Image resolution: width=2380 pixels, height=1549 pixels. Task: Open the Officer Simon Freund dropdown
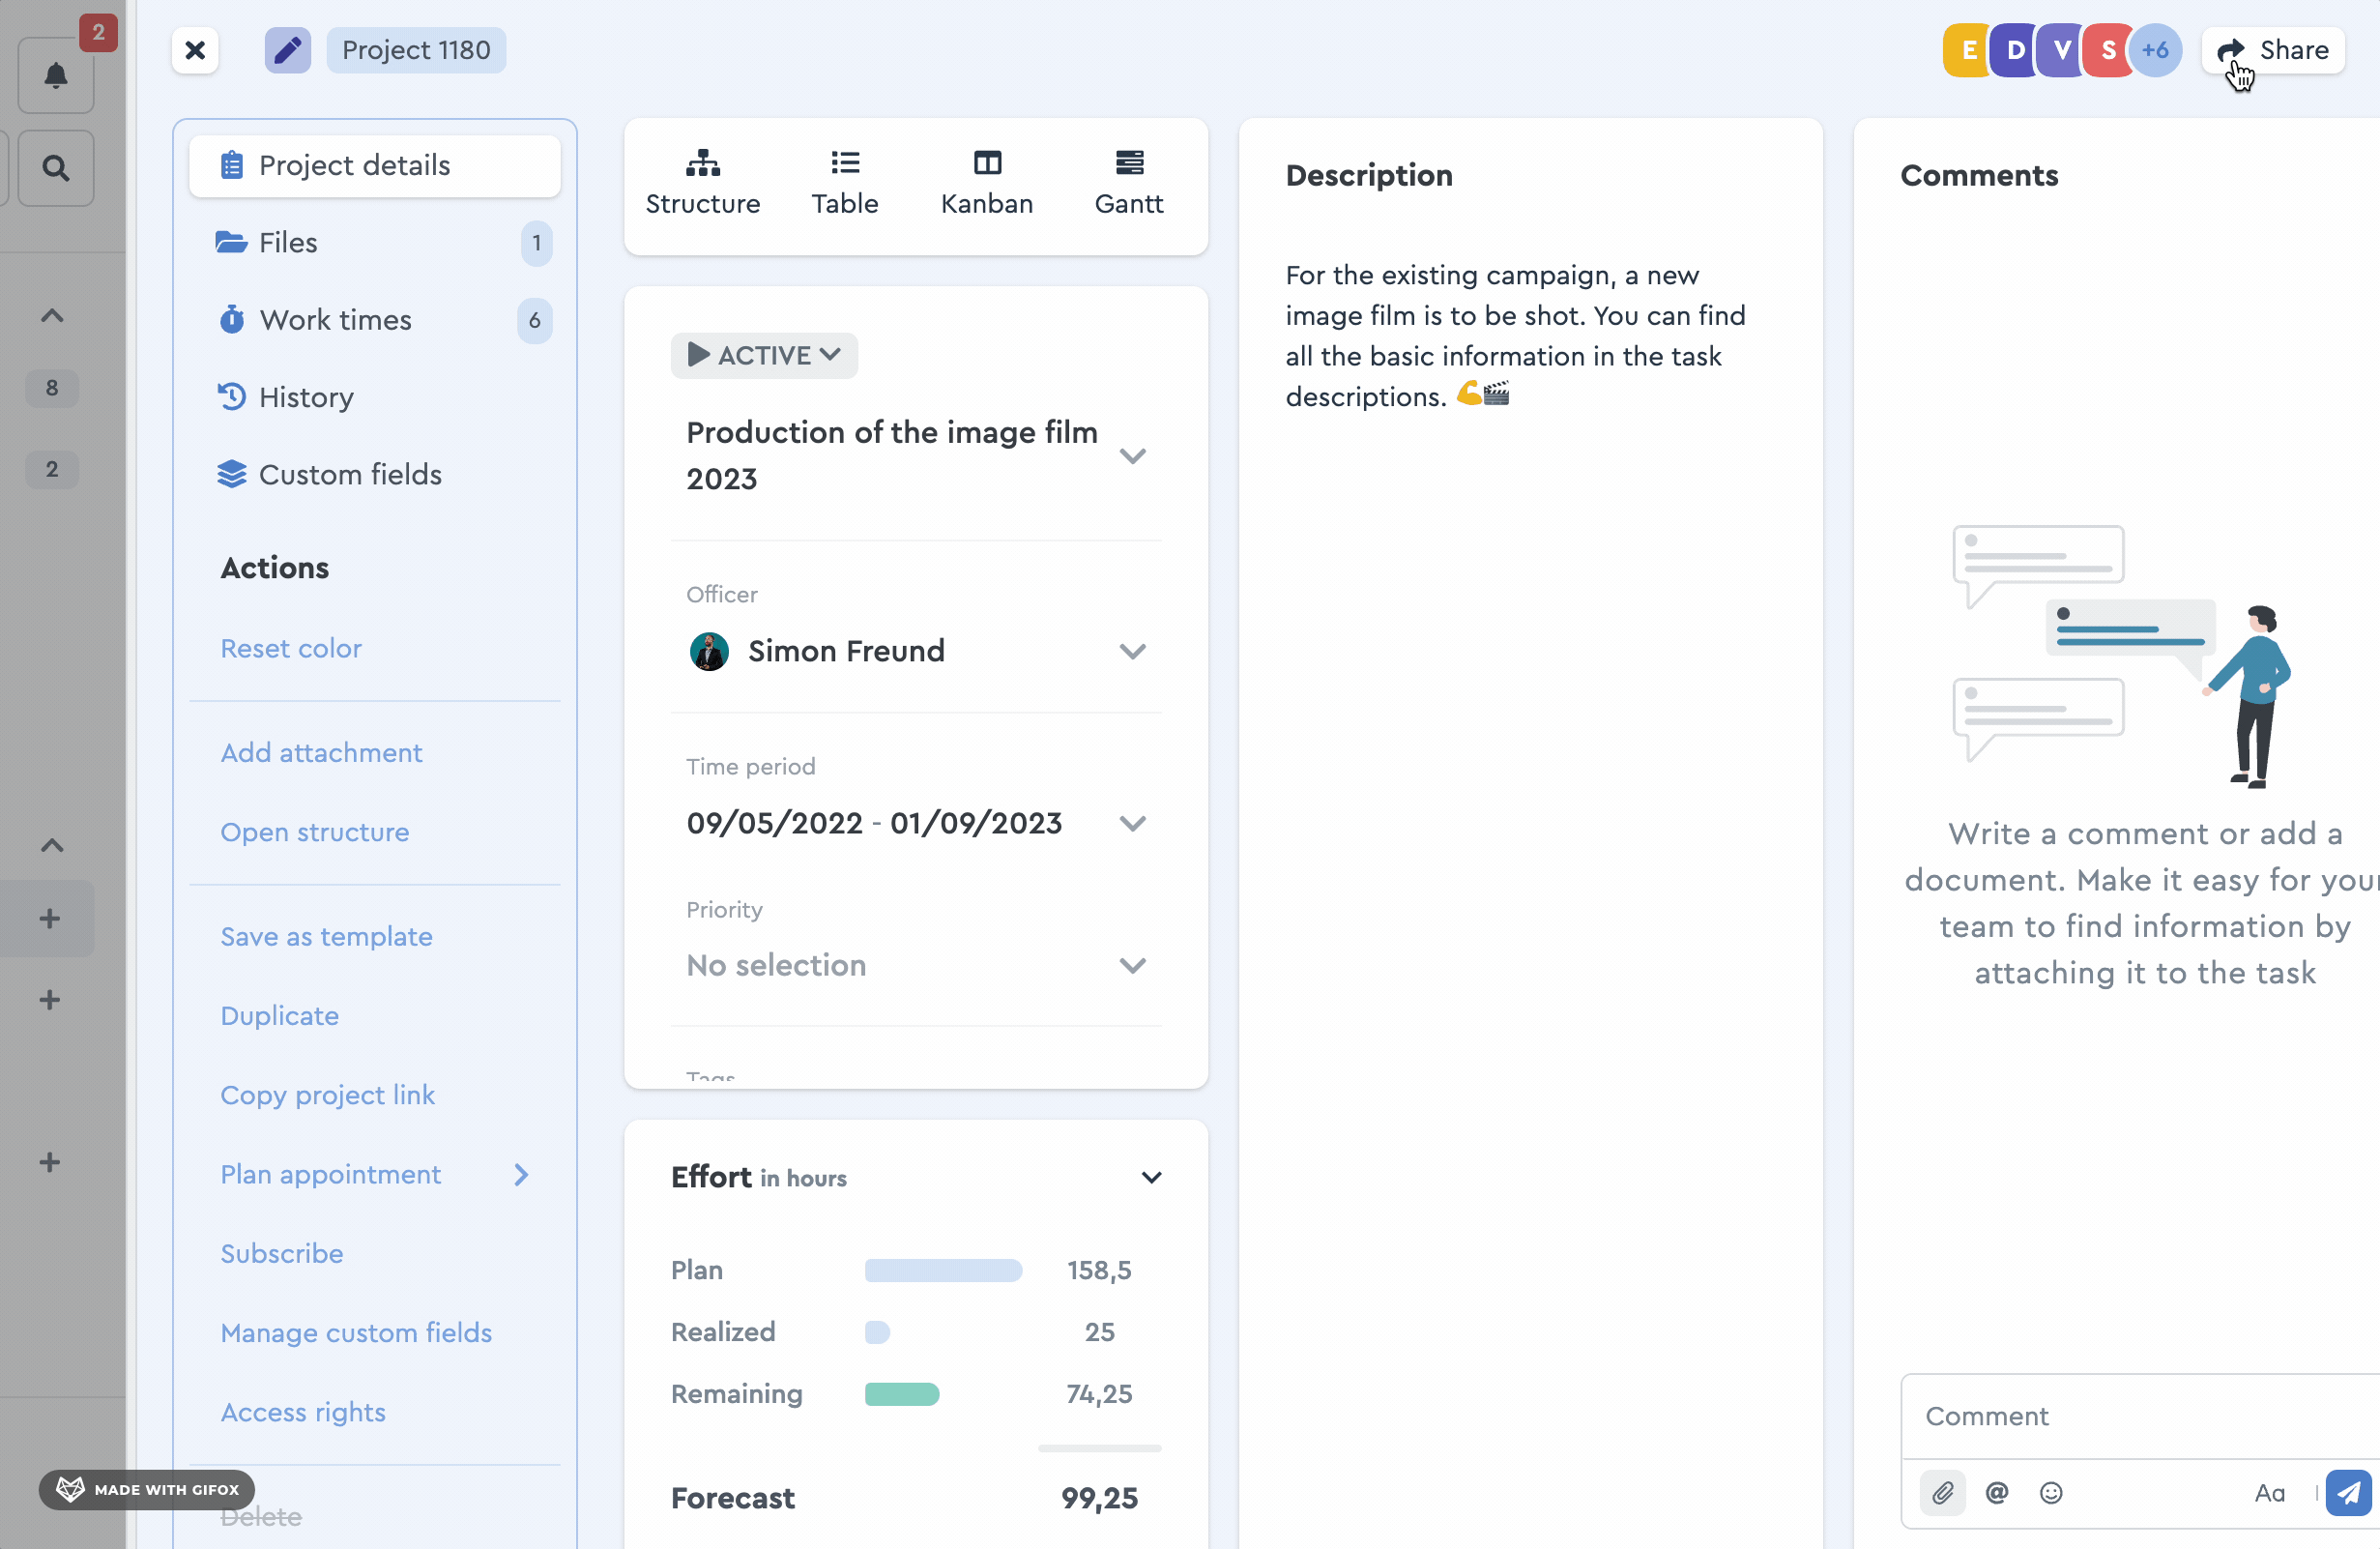(915, 651)
